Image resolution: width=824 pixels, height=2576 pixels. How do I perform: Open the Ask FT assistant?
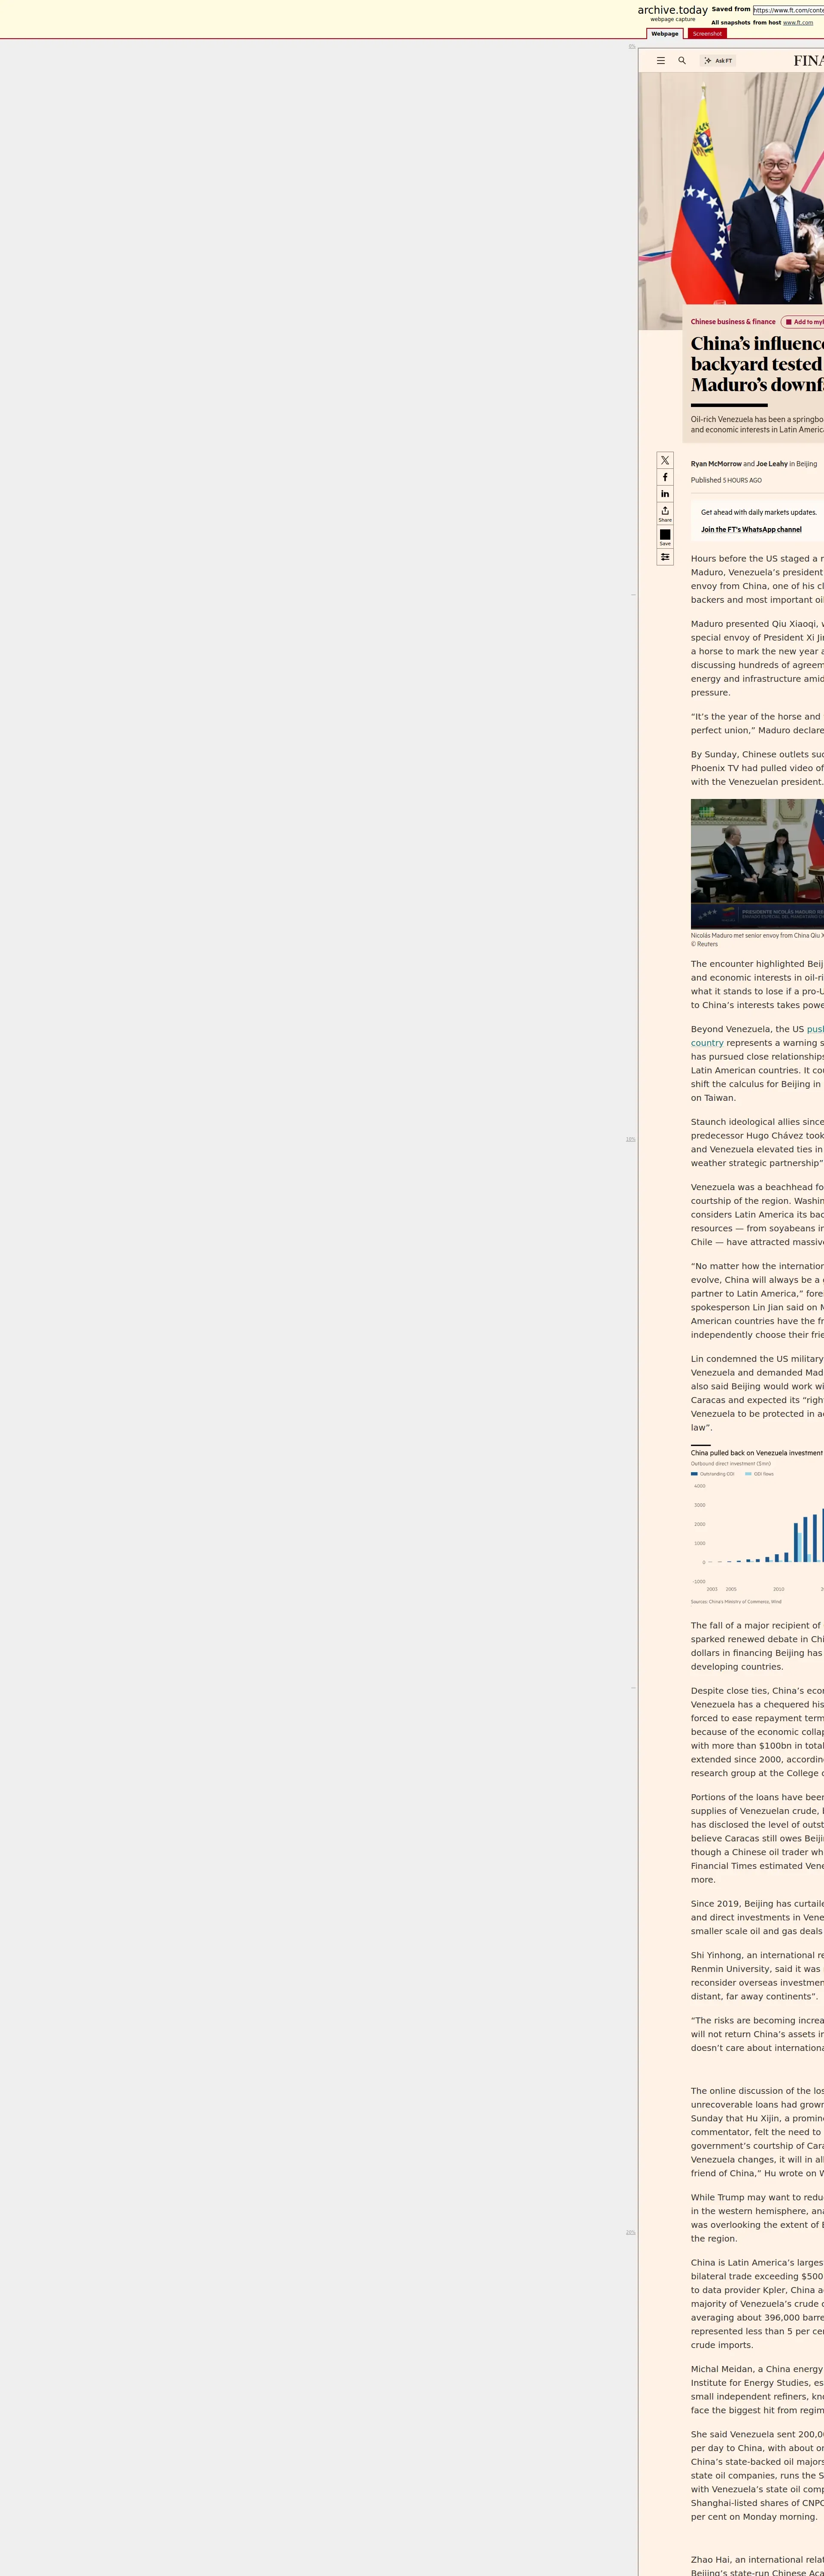click(x=718, y=61)
